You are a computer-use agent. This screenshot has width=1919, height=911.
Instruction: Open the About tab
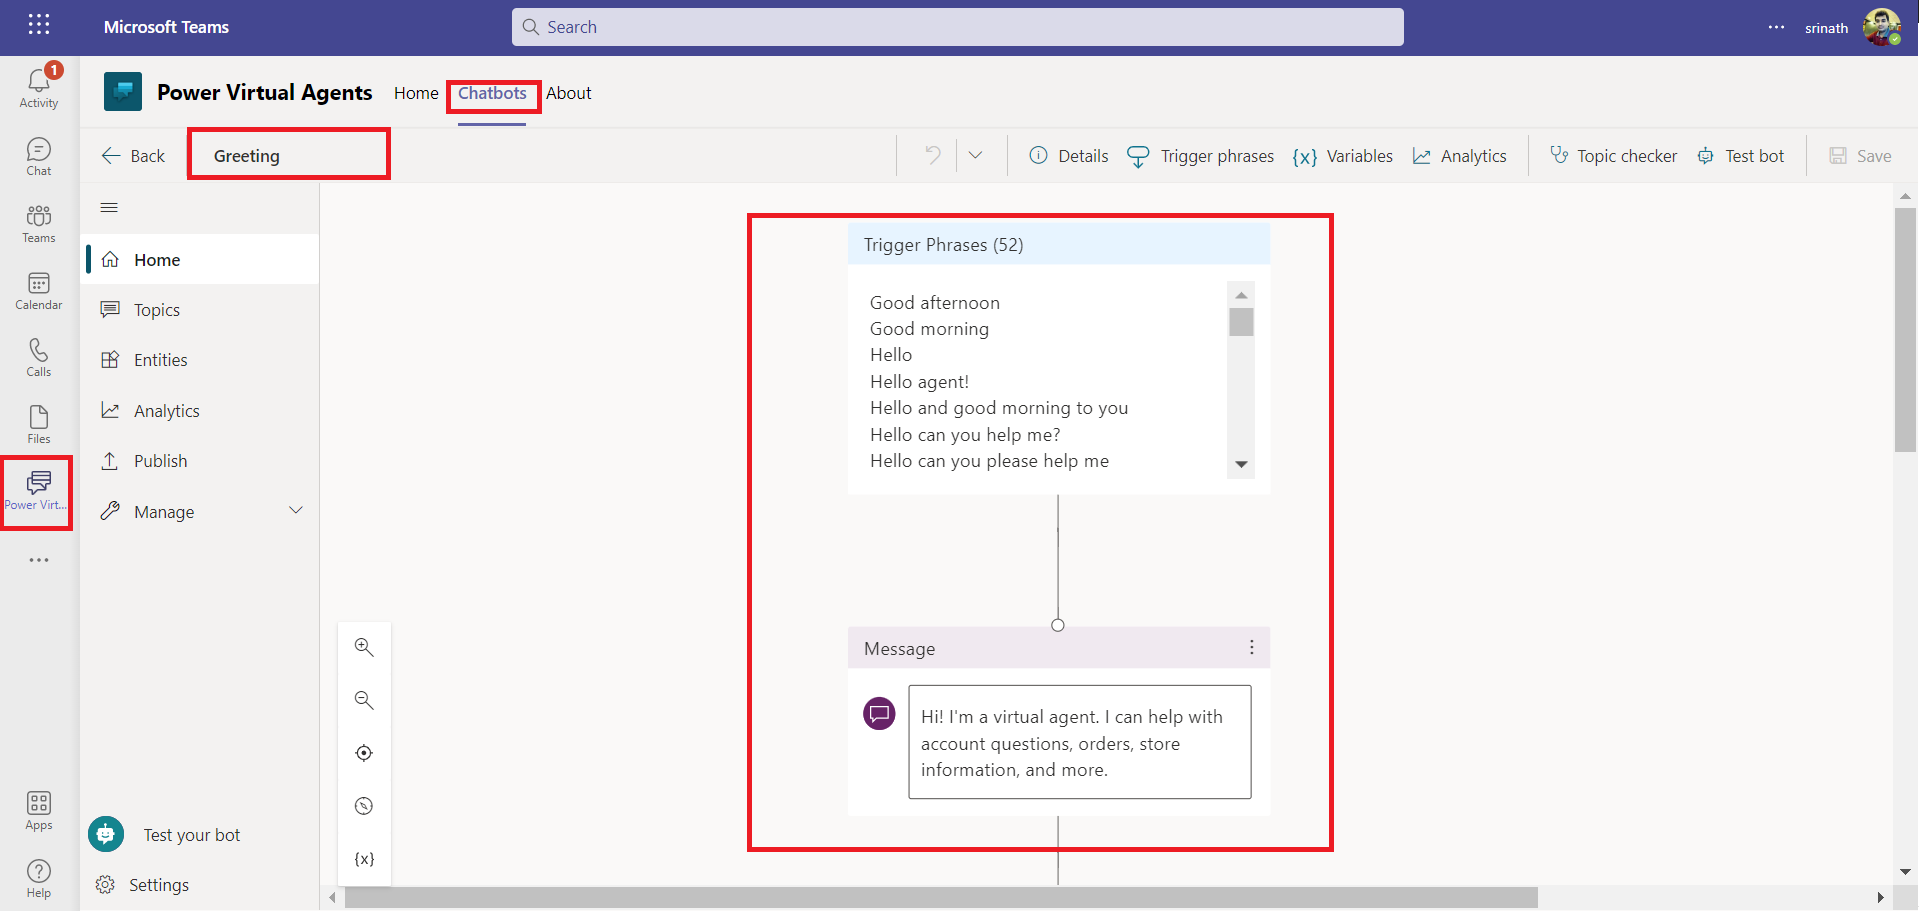coord(568,94)
